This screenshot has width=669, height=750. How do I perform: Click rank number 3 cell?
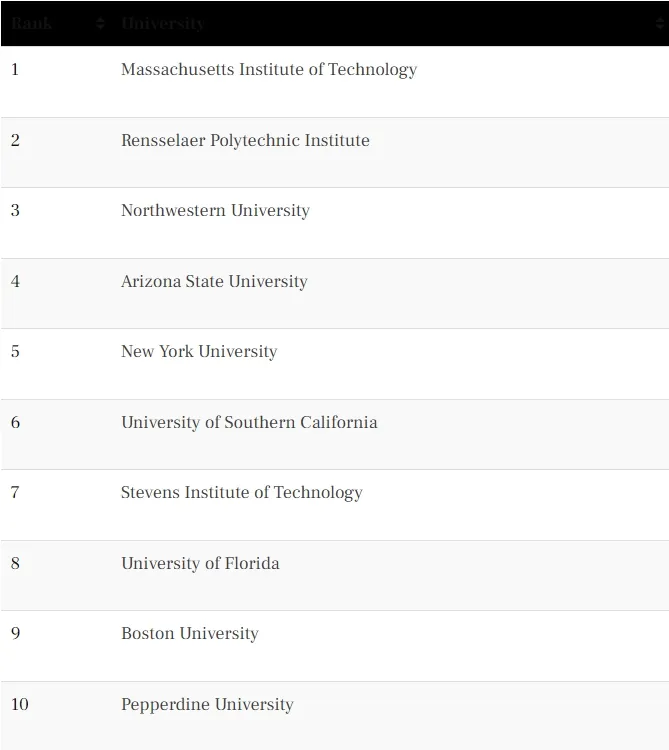[15, 211]
